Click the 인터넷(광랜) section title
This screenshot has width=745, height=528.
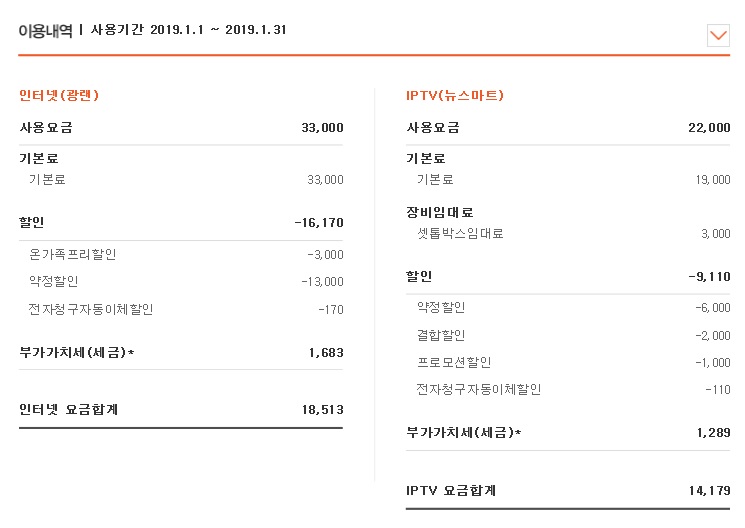[x=59, y=96]
